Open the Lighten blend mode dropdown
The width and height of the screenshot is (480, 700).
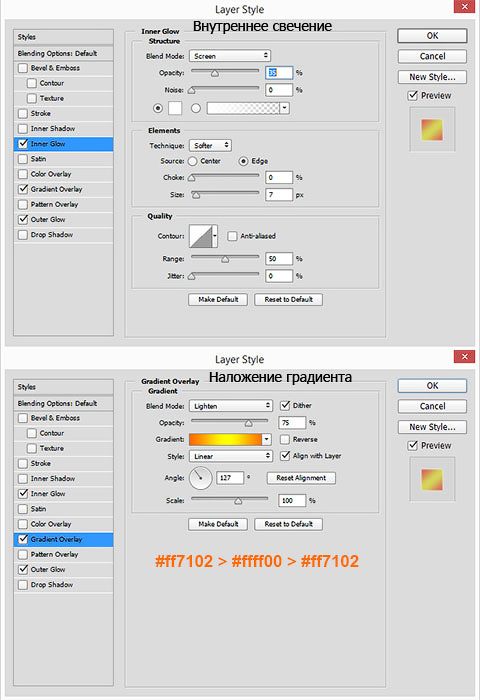[x=231, y=406]
